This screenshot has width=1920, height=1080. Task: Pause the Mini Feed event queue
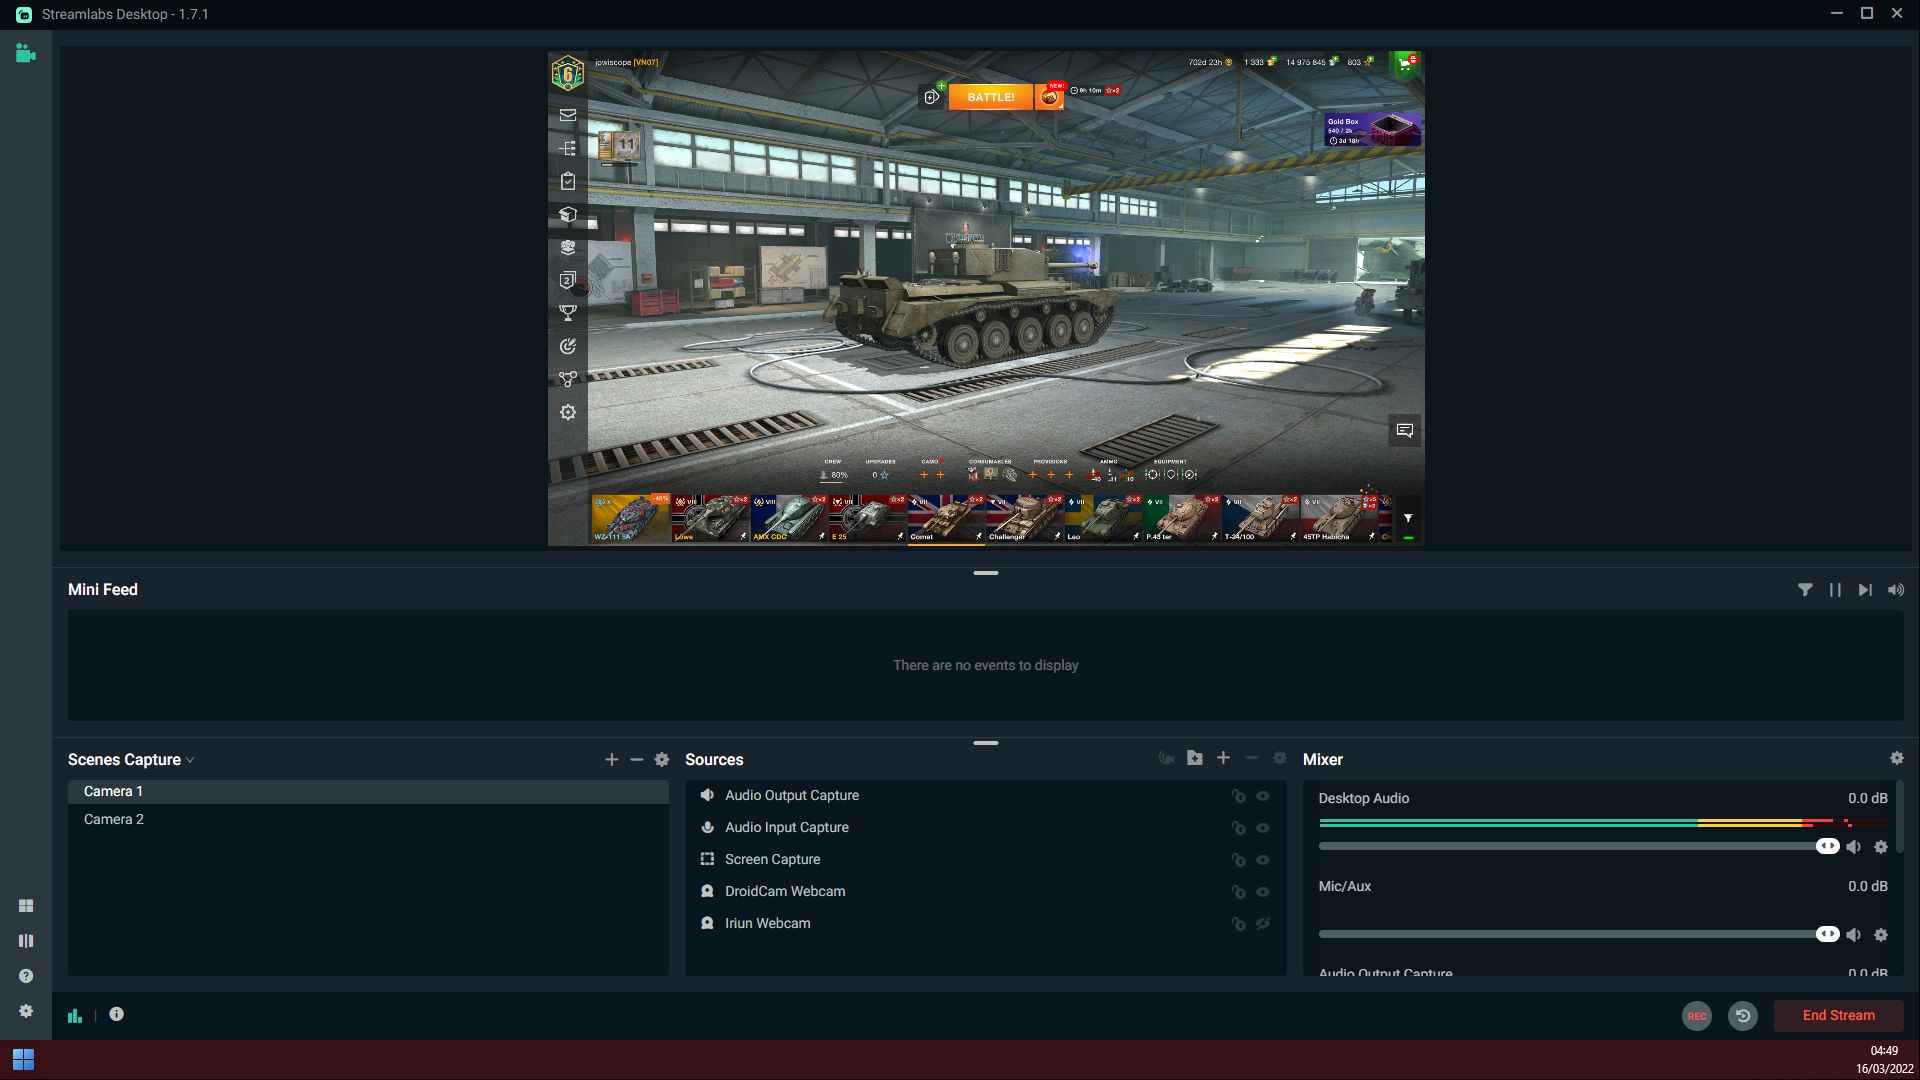tap(1835, 590)
